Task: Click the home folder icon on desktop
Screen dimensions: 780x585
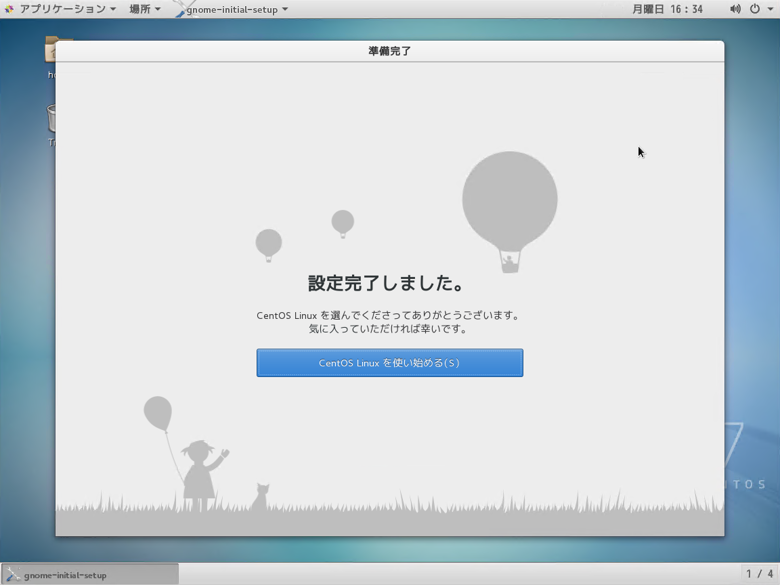Action: click(x=50, y=49)
